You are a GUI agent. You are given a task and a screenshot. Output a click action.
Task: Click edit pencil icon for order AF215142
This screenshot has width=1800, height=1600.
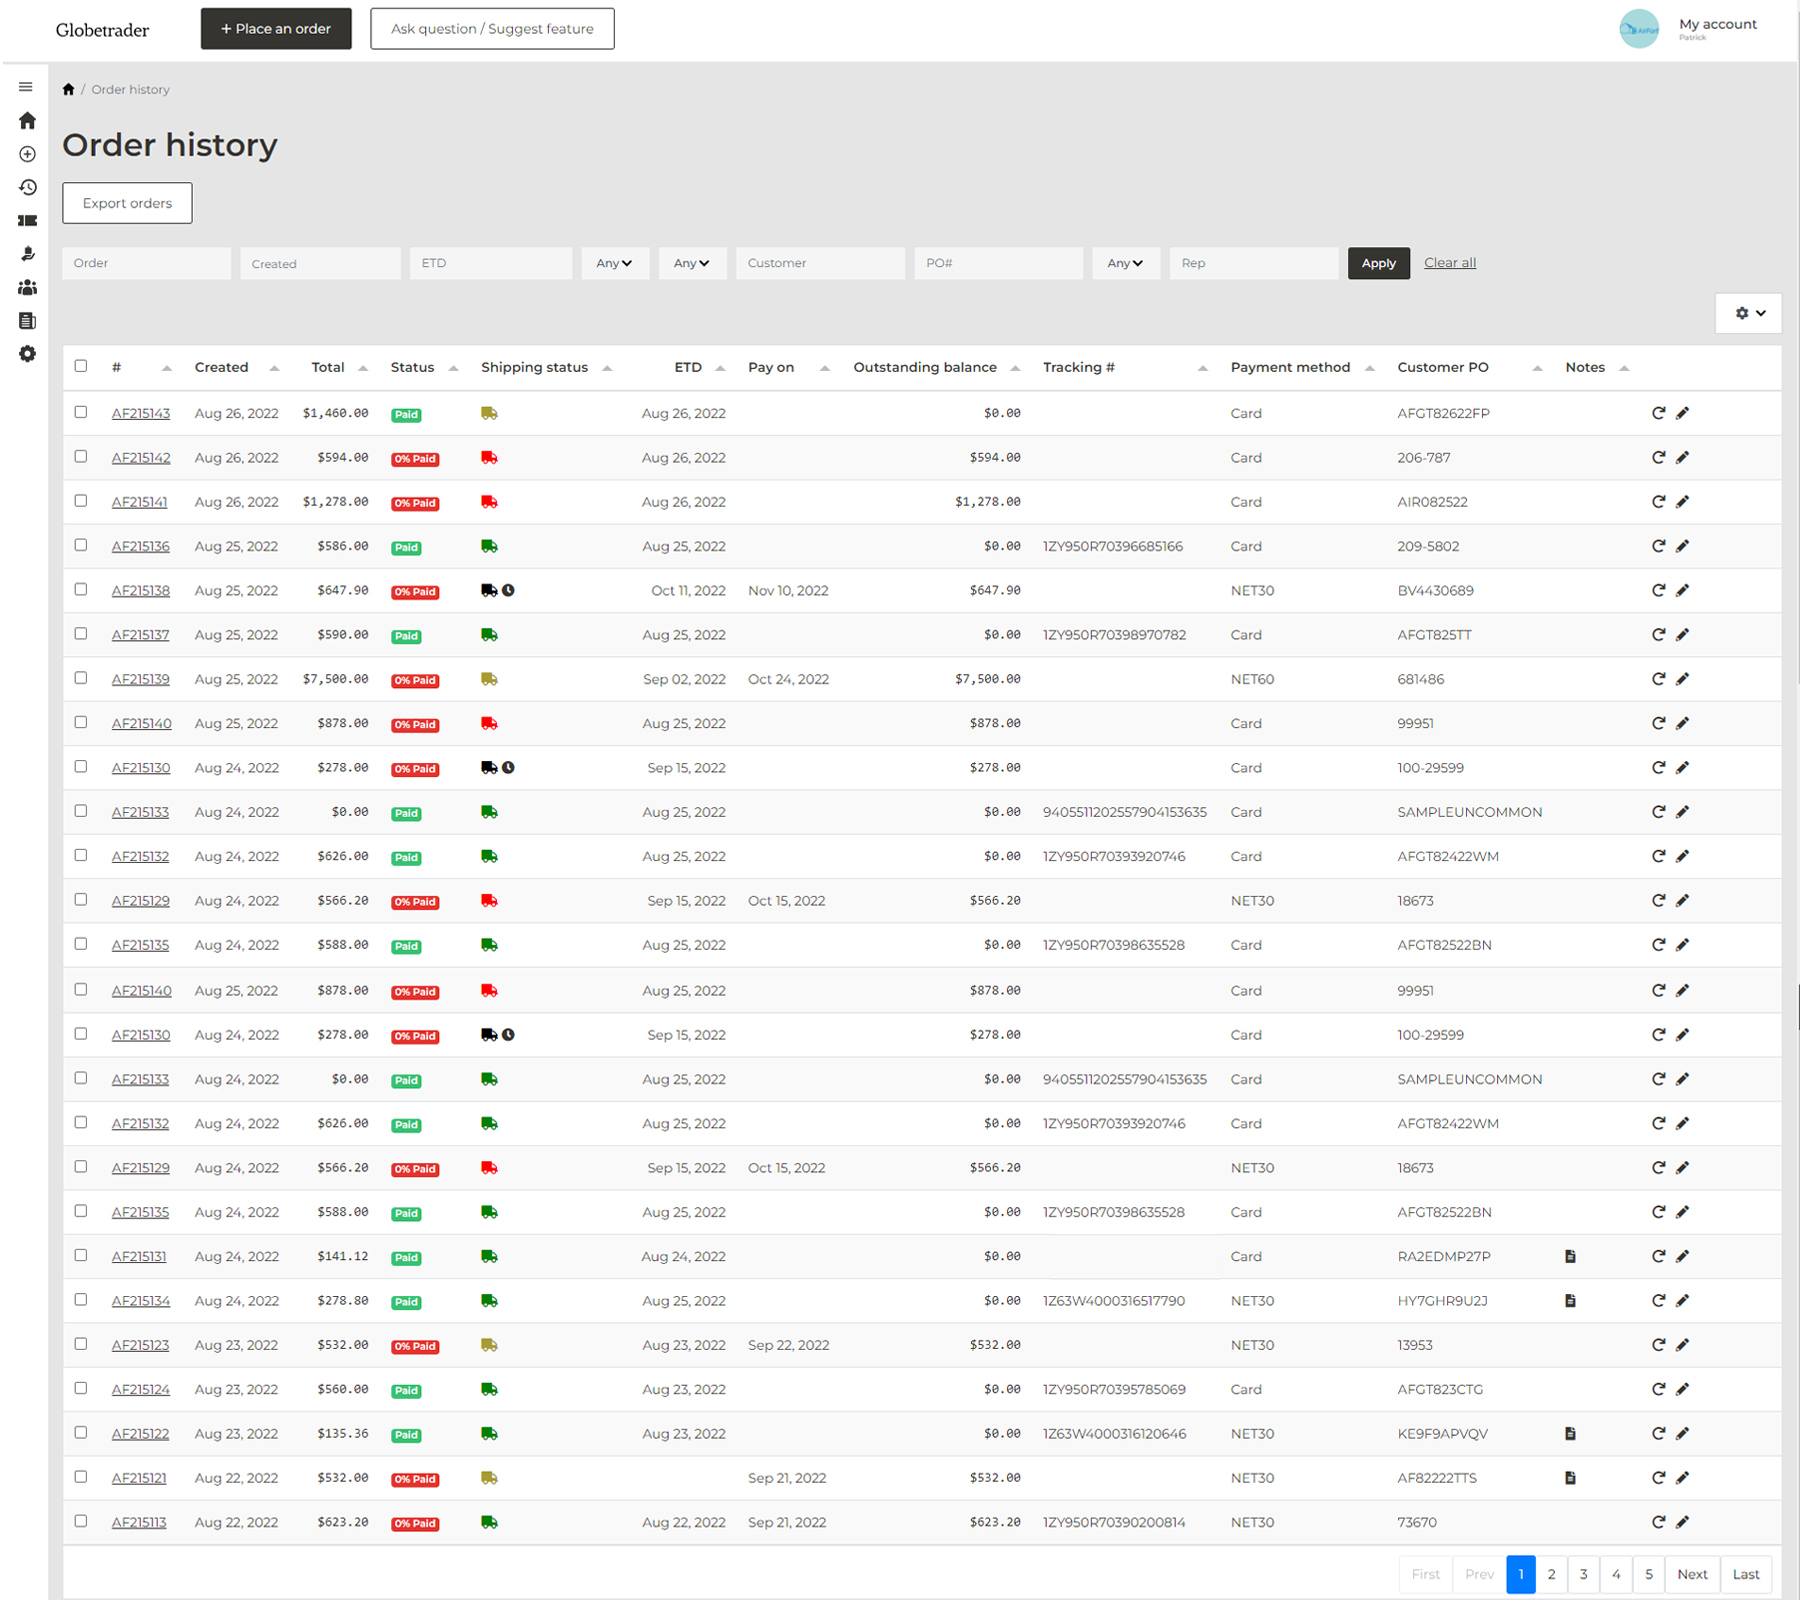[1682, 458]
